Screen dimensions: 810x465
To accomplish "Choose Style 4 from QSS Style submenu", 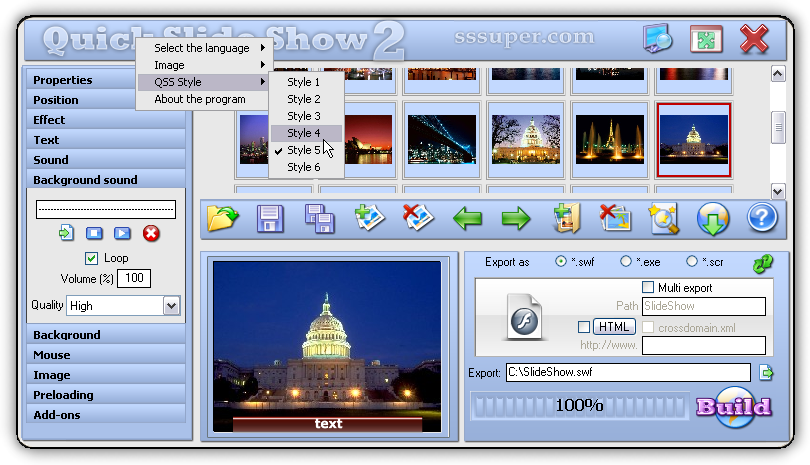I will click(304, 133).
